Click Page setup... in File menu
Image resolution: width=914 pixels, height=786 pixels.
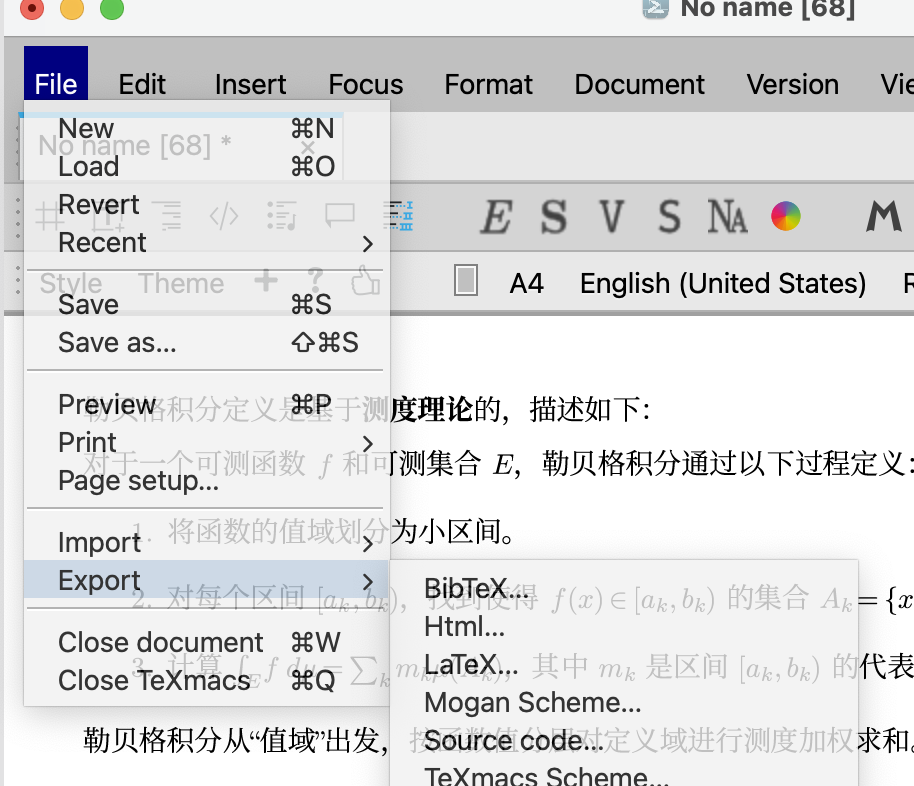pos(138,481)
